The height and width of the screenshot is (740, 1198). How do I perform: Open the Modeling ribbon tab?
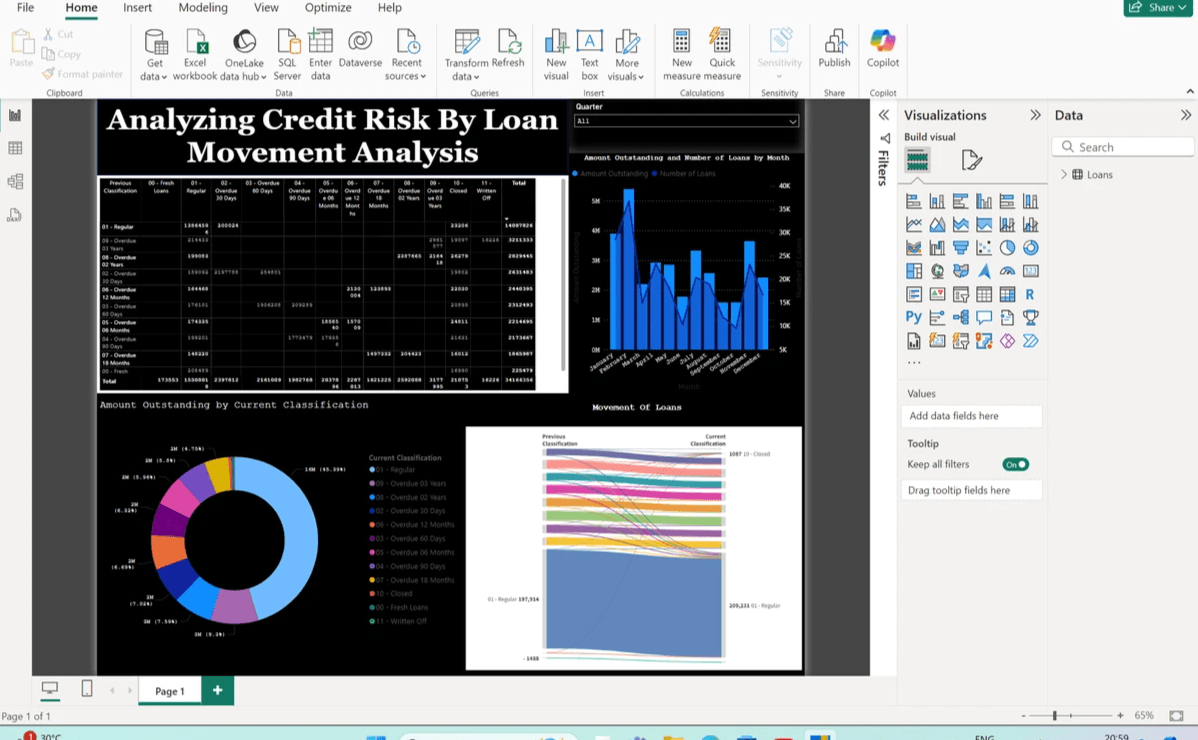tap(203, 8)
